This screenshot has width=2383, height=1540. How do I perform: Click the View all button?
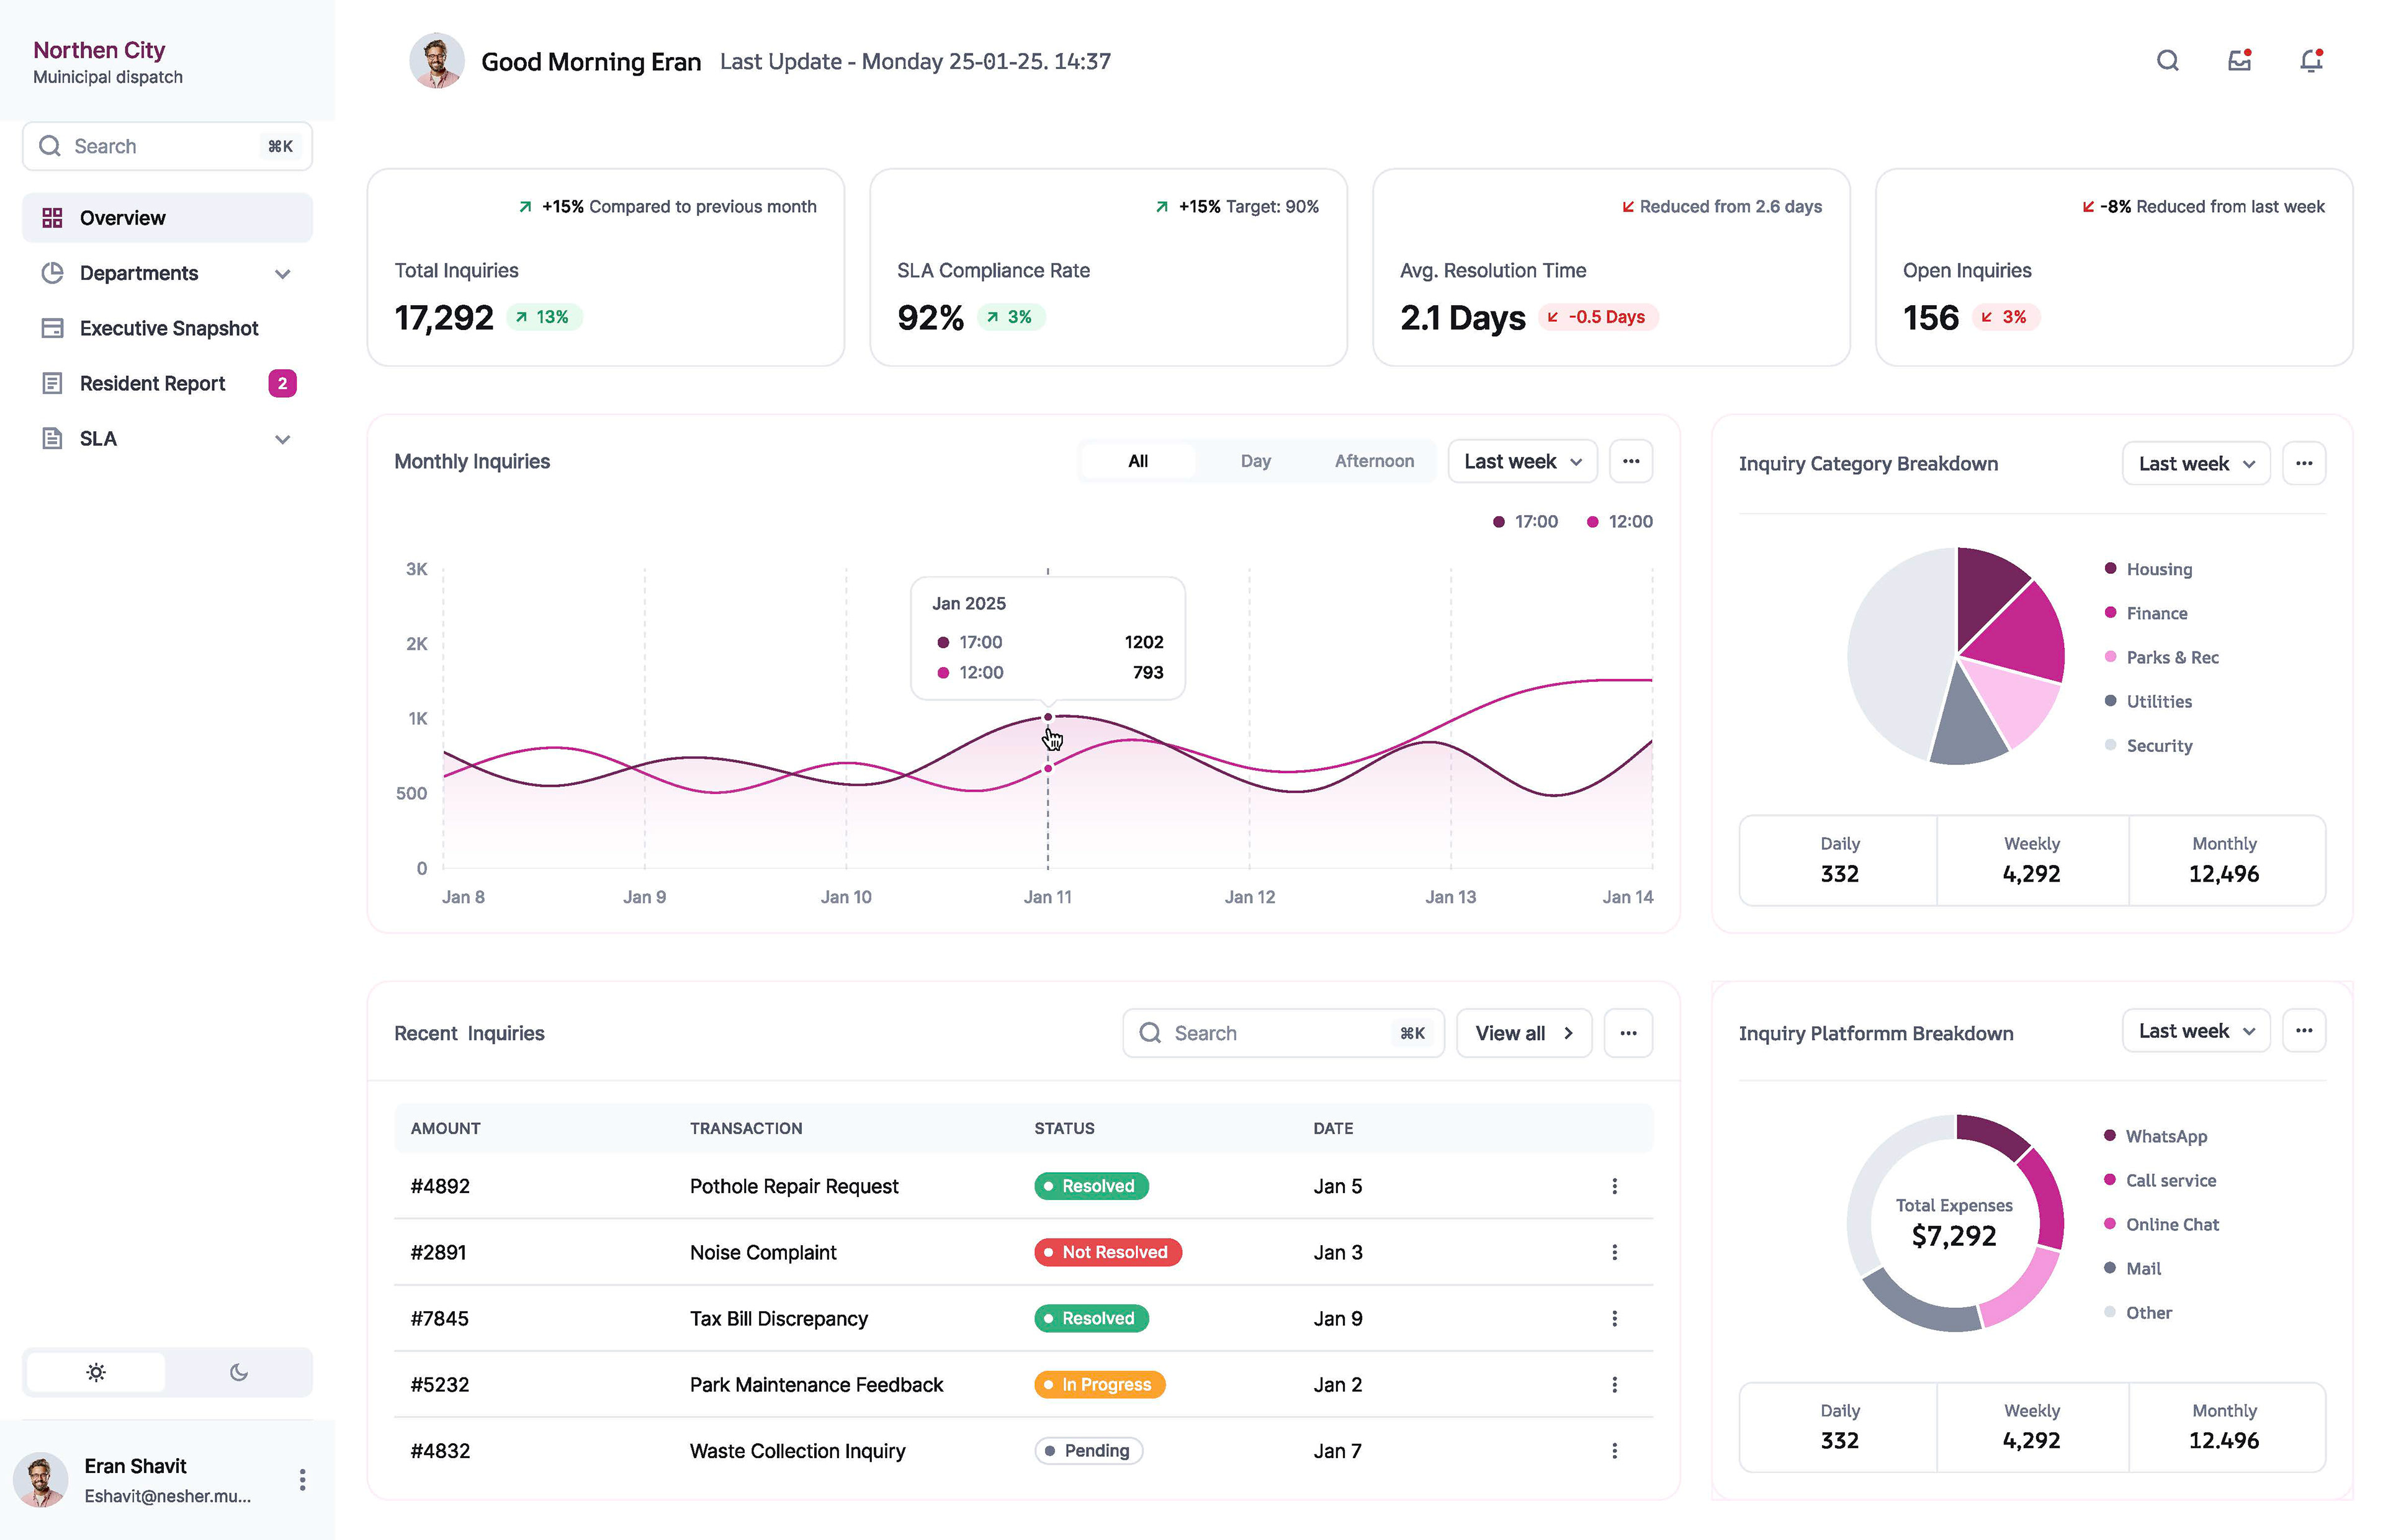click(x=1523, y=1033)
